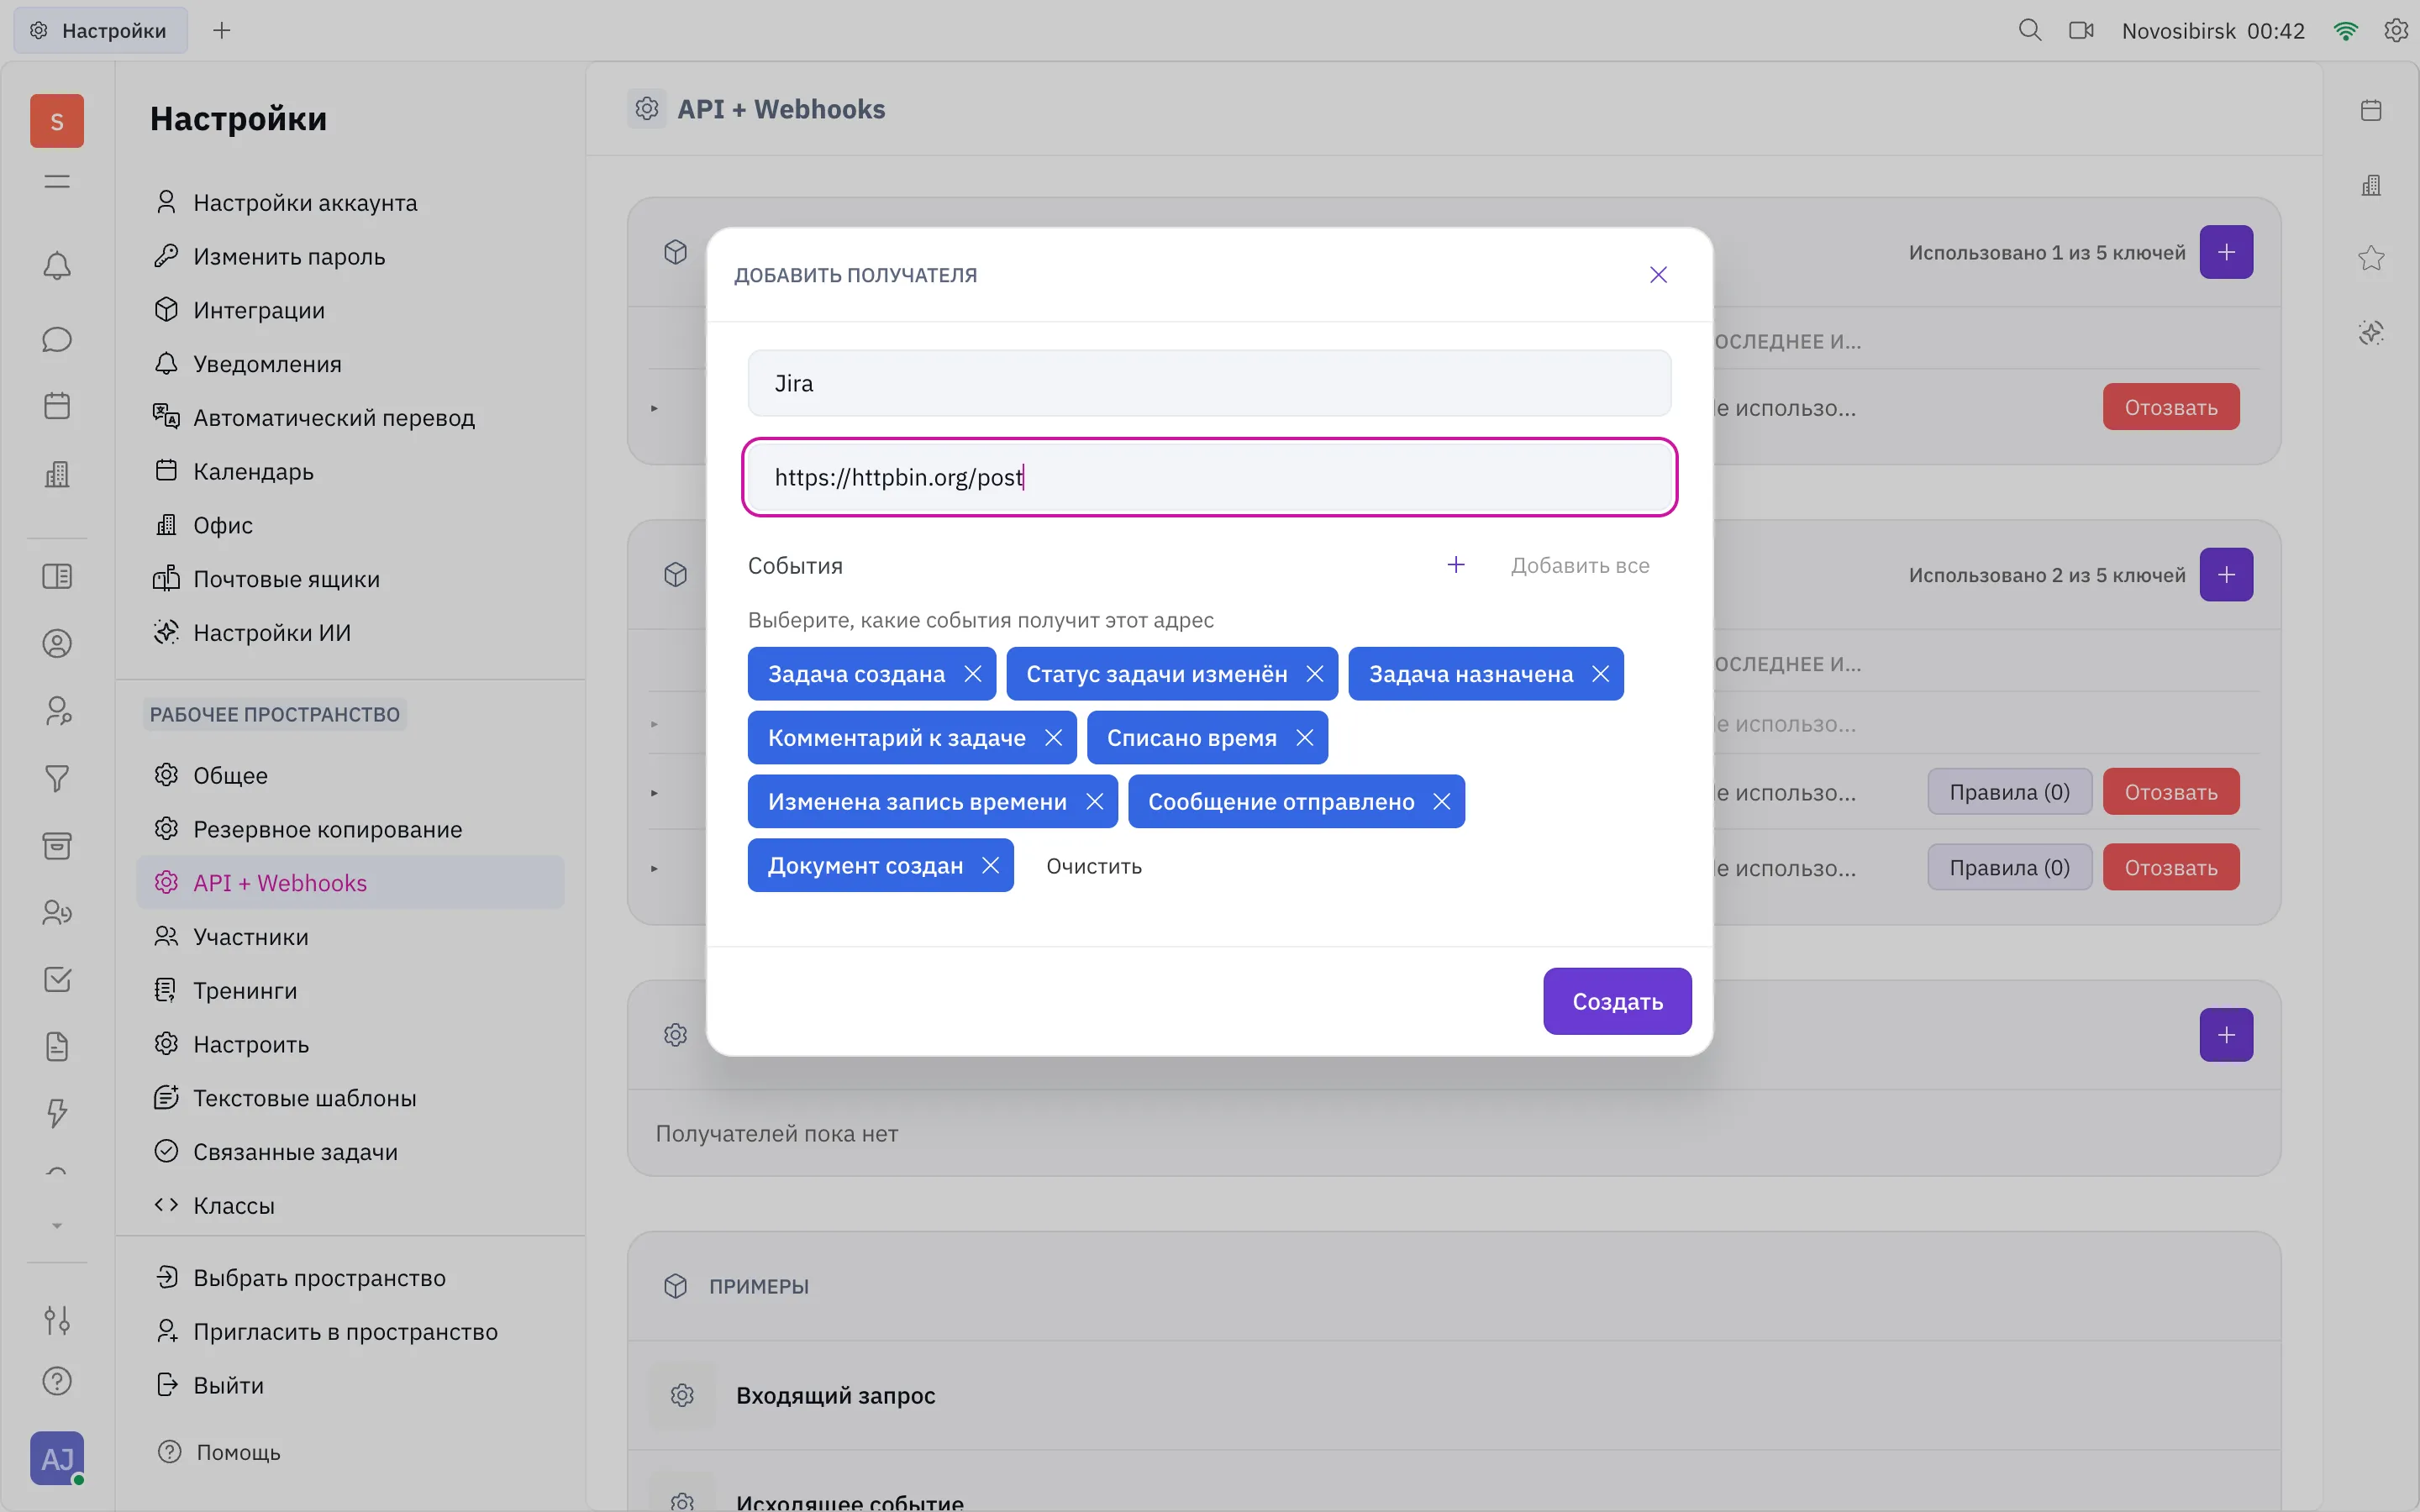Viewport: 2420px width, 1512px height.
Task: Open the help question mark icon in sidebar
Action: pos(57,1381)
